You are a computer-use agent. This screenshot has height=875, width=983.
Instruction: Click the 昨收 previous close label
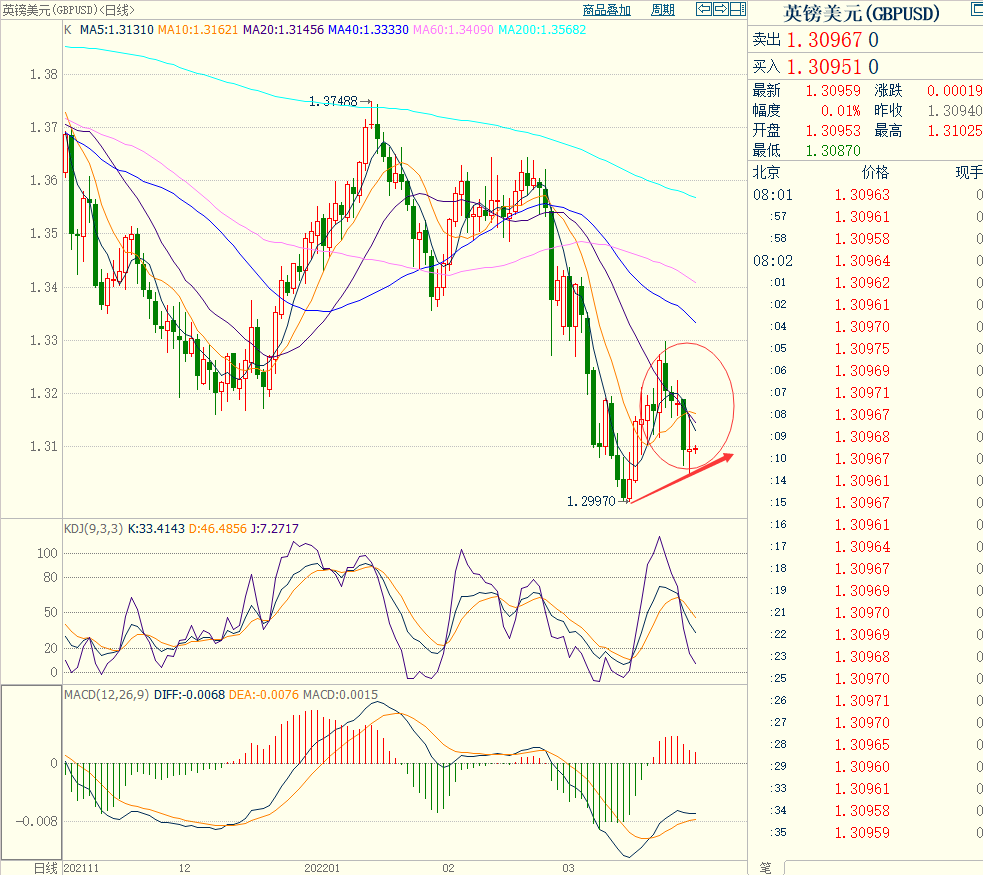(x=888, y=111)
